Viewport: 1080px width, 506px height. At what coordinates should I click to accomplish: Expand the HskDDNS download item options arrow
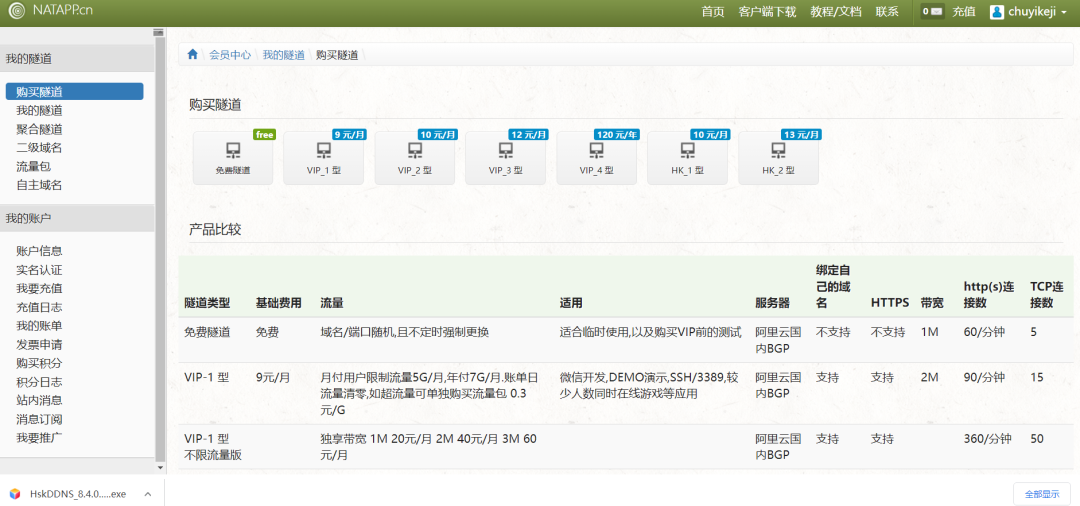[147, 494]
